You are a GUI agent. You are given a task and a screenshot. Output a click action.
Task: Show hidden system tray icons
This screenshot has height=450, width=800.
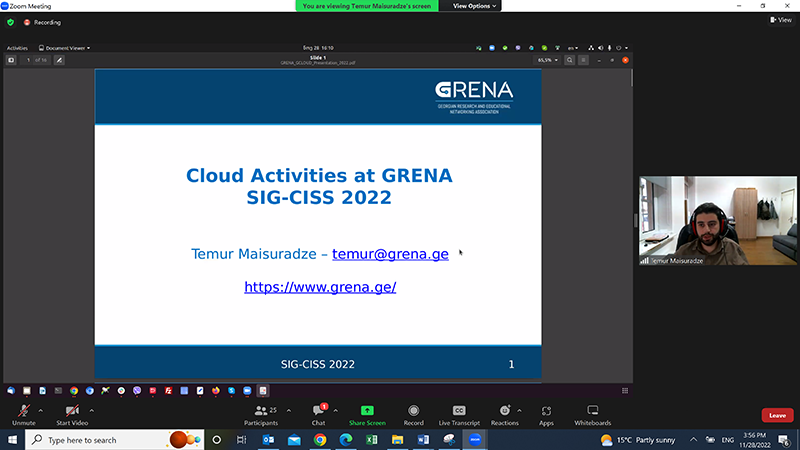693,440
